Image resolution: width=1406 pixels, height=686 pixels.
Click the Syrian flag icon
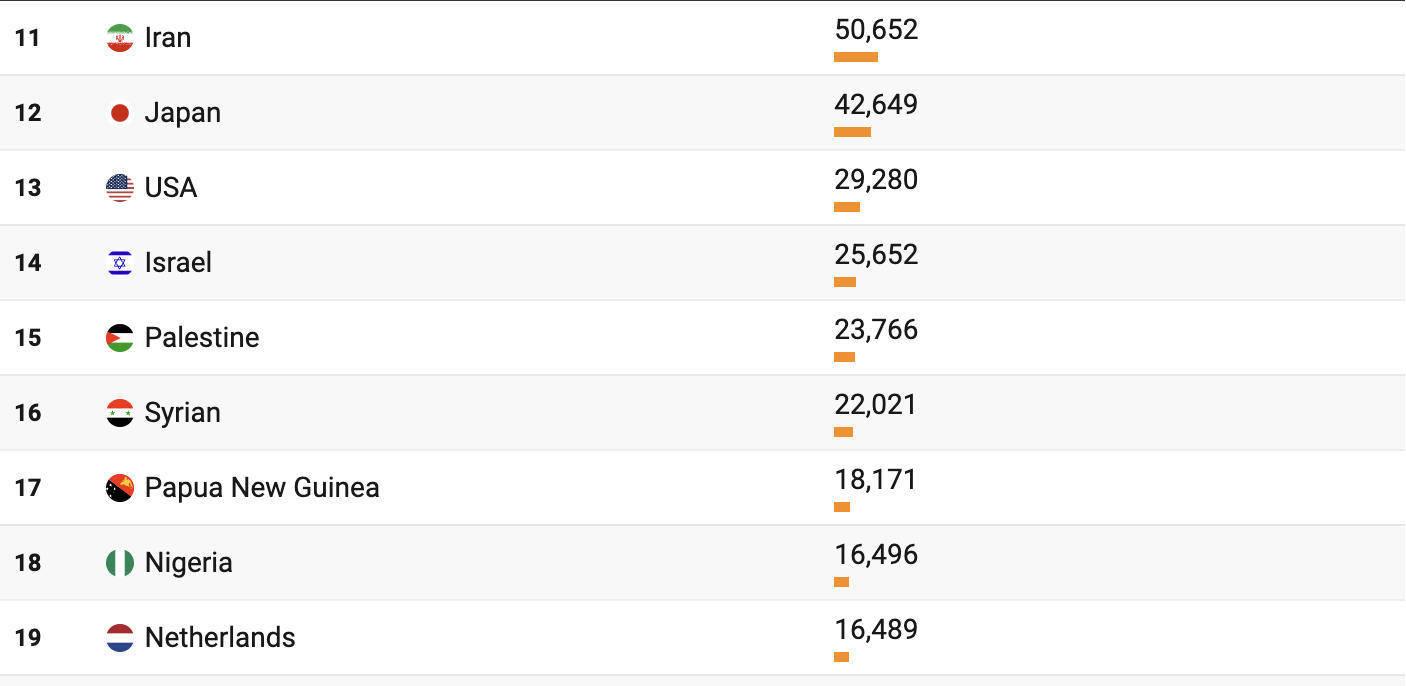pos(120,413)
